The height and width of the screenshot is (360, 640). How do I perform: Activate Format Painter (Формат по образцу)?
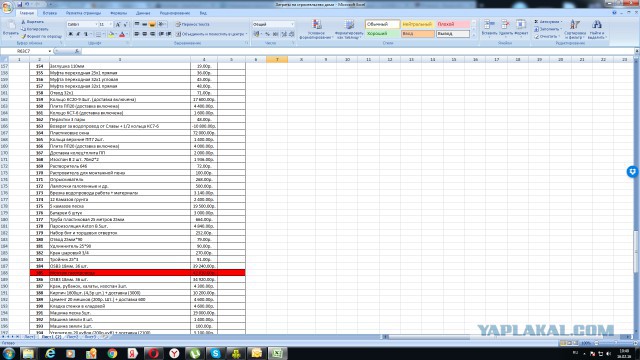42,36
